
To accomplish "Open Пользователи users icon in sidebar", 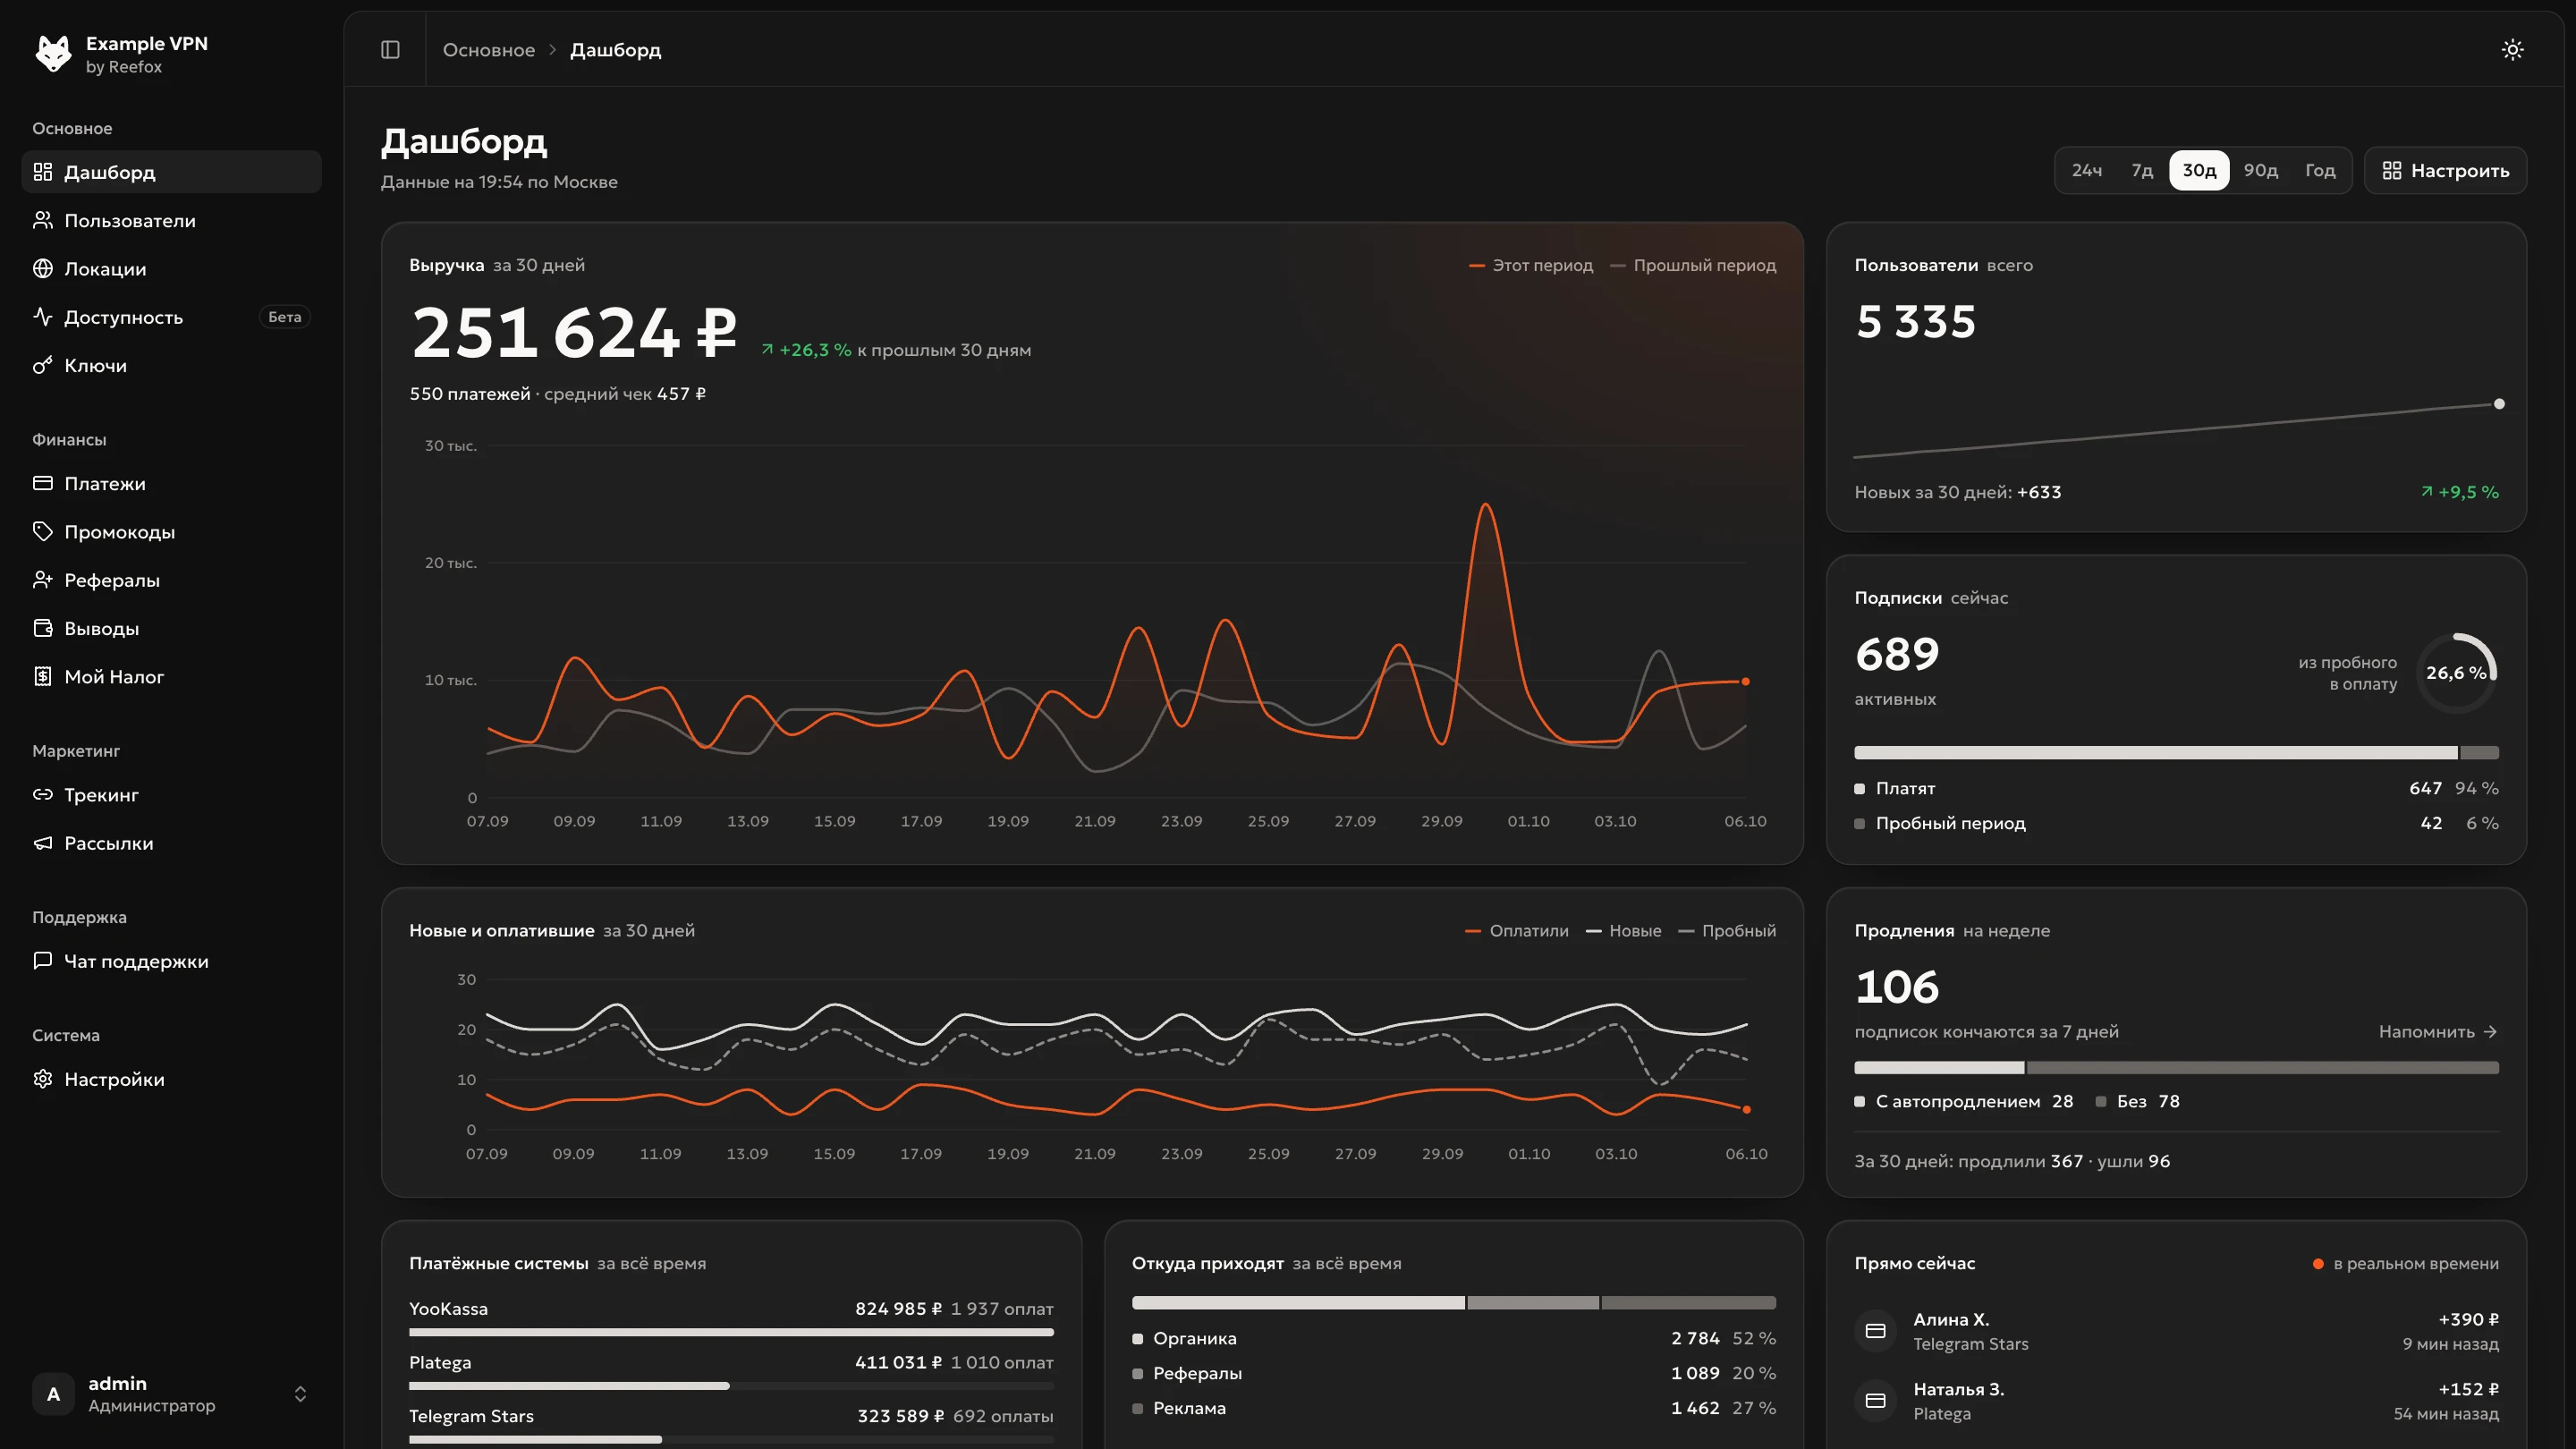I will [42, 220].
